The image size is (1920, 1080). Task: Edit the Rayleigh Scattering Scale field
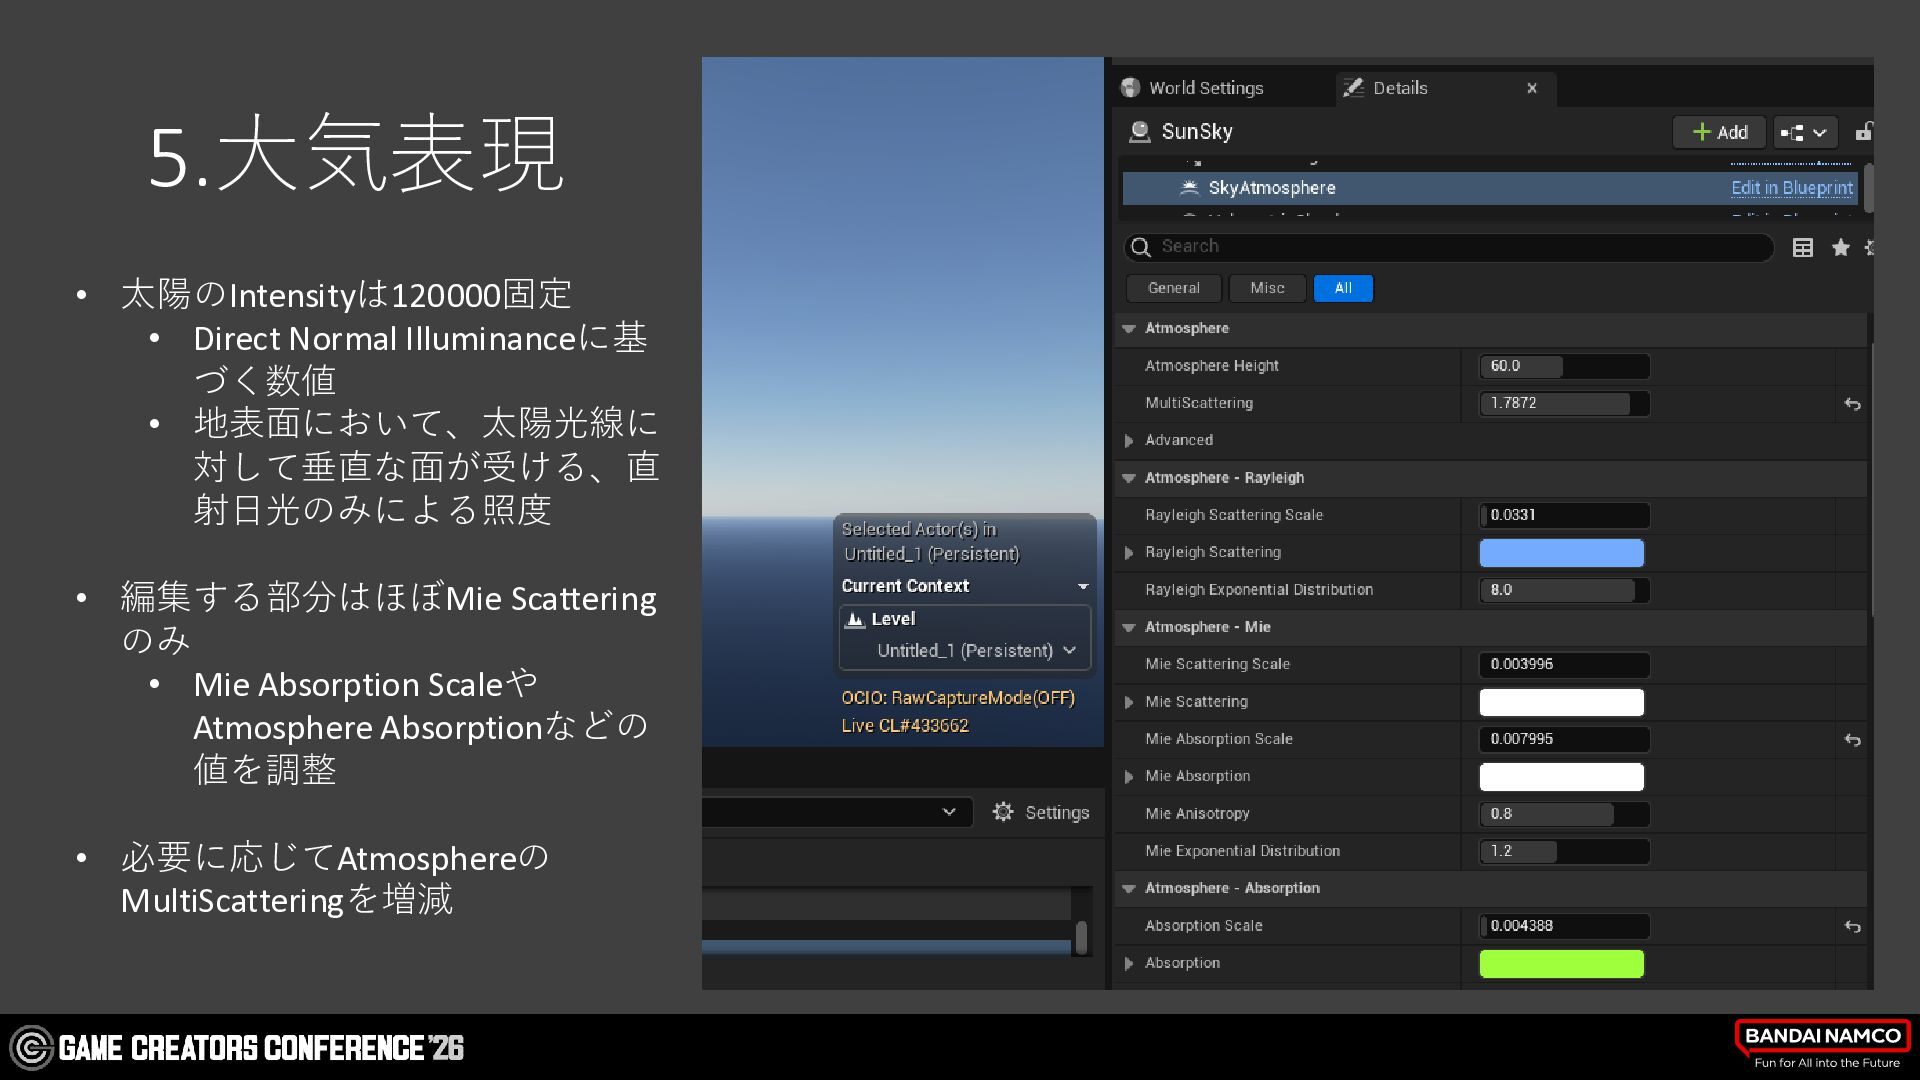tap(1564, 515)
